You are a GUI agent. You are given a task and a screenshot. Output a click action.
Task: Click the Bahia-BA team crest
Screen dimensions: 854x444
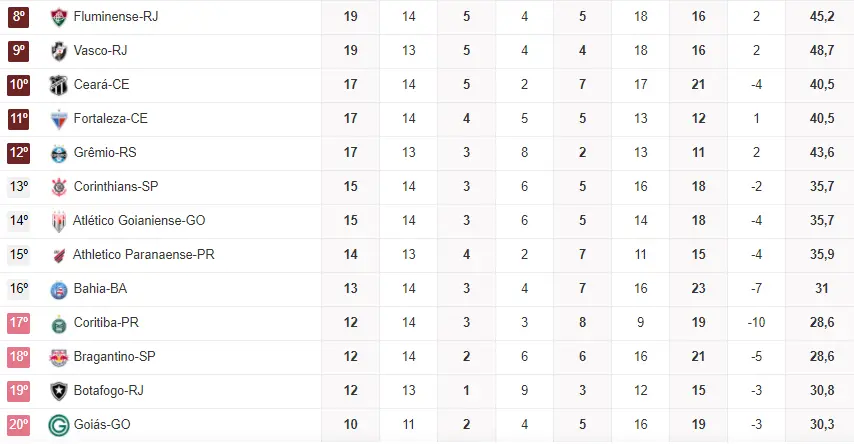click(58, 289)
